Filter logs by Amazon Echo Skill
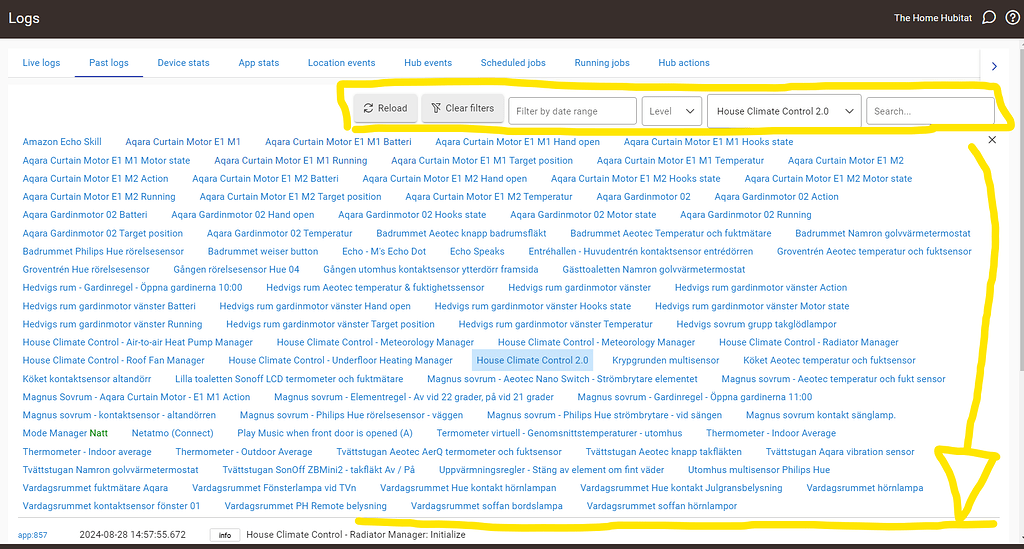This screenshot has width=1024, height=549. point(62,142)
